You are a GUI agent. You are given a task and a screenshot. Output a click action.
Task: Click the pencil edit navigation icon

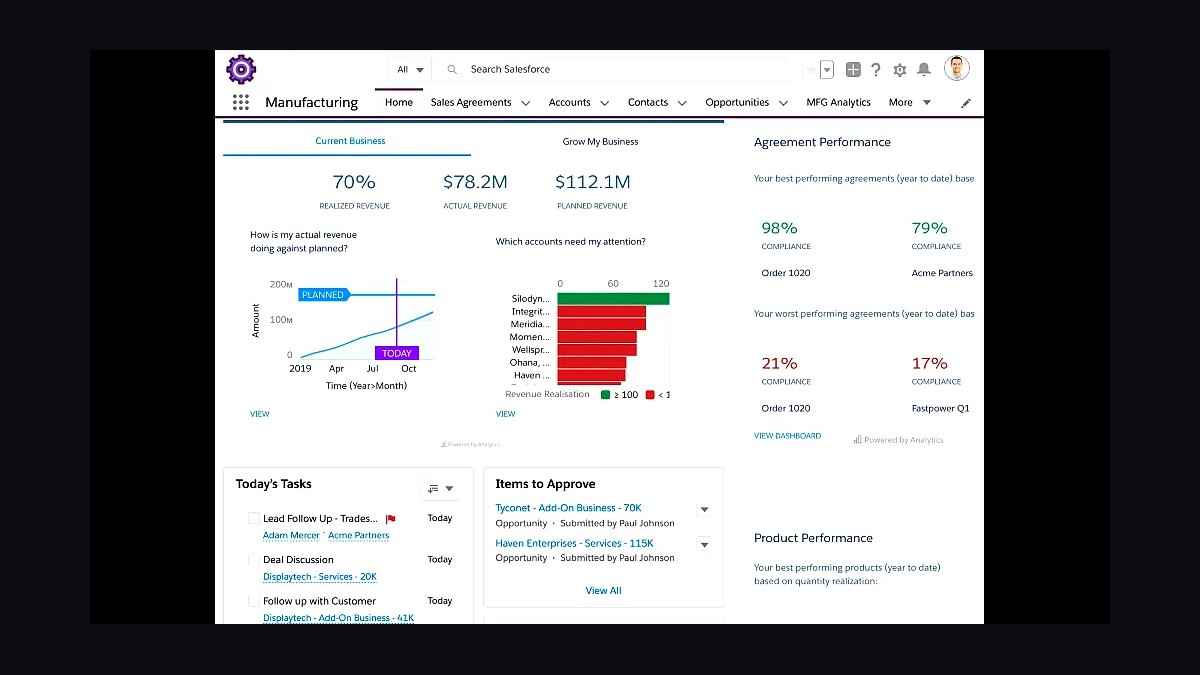965,102
